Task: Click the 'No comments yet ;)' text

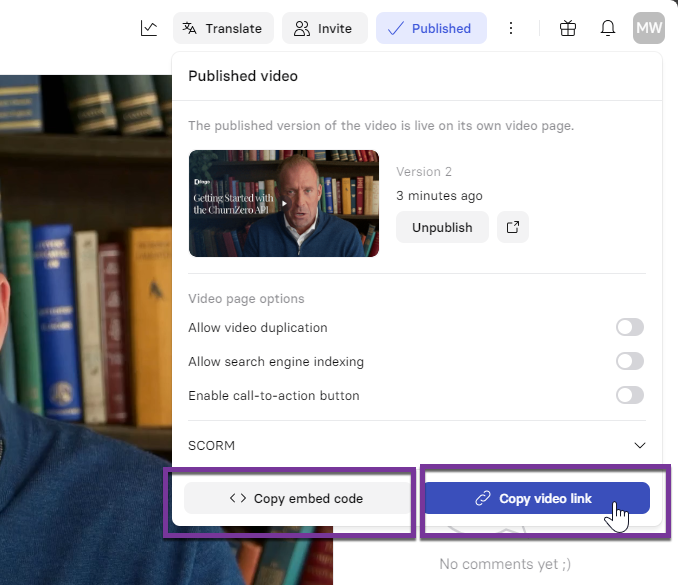Action: (x=505, y=564)
